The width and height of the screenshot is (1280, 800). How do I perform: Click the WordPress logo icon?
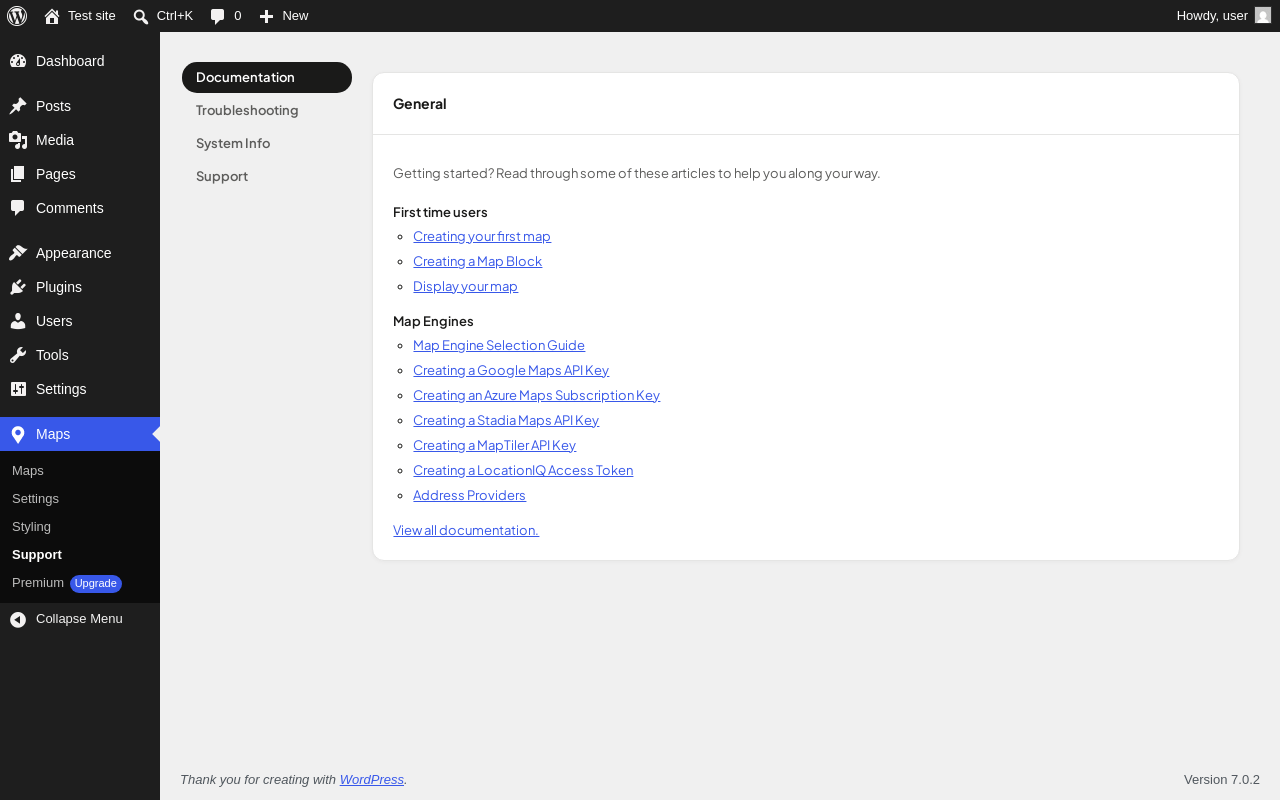point(17,16)
